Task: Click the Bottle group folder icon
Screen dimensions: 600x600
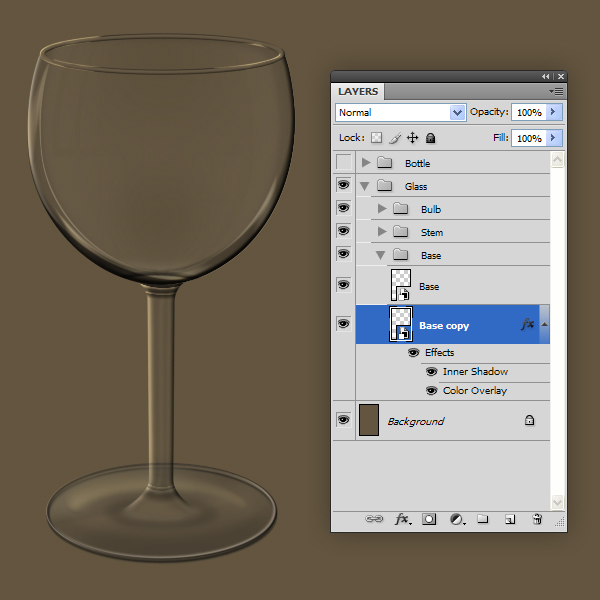Action: [x=384, y=163]
